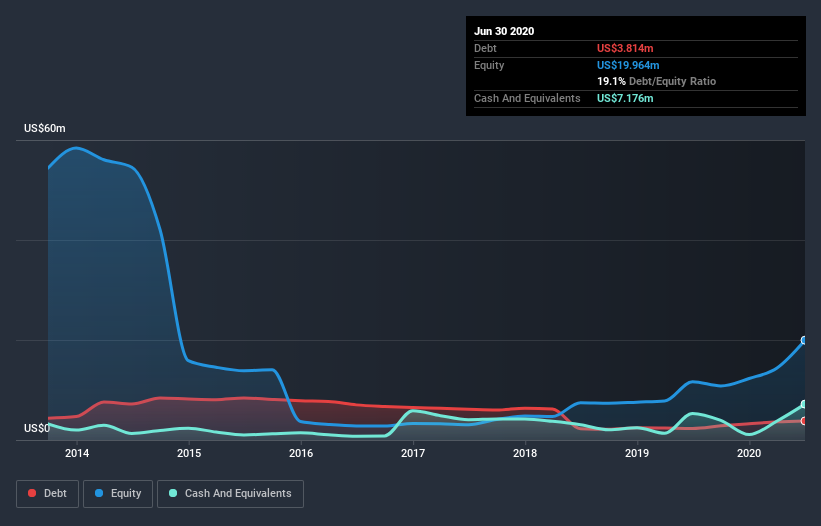Click the 2016 x-axis label
Viewport: 821px width, 526px height.
coord(301,453)
